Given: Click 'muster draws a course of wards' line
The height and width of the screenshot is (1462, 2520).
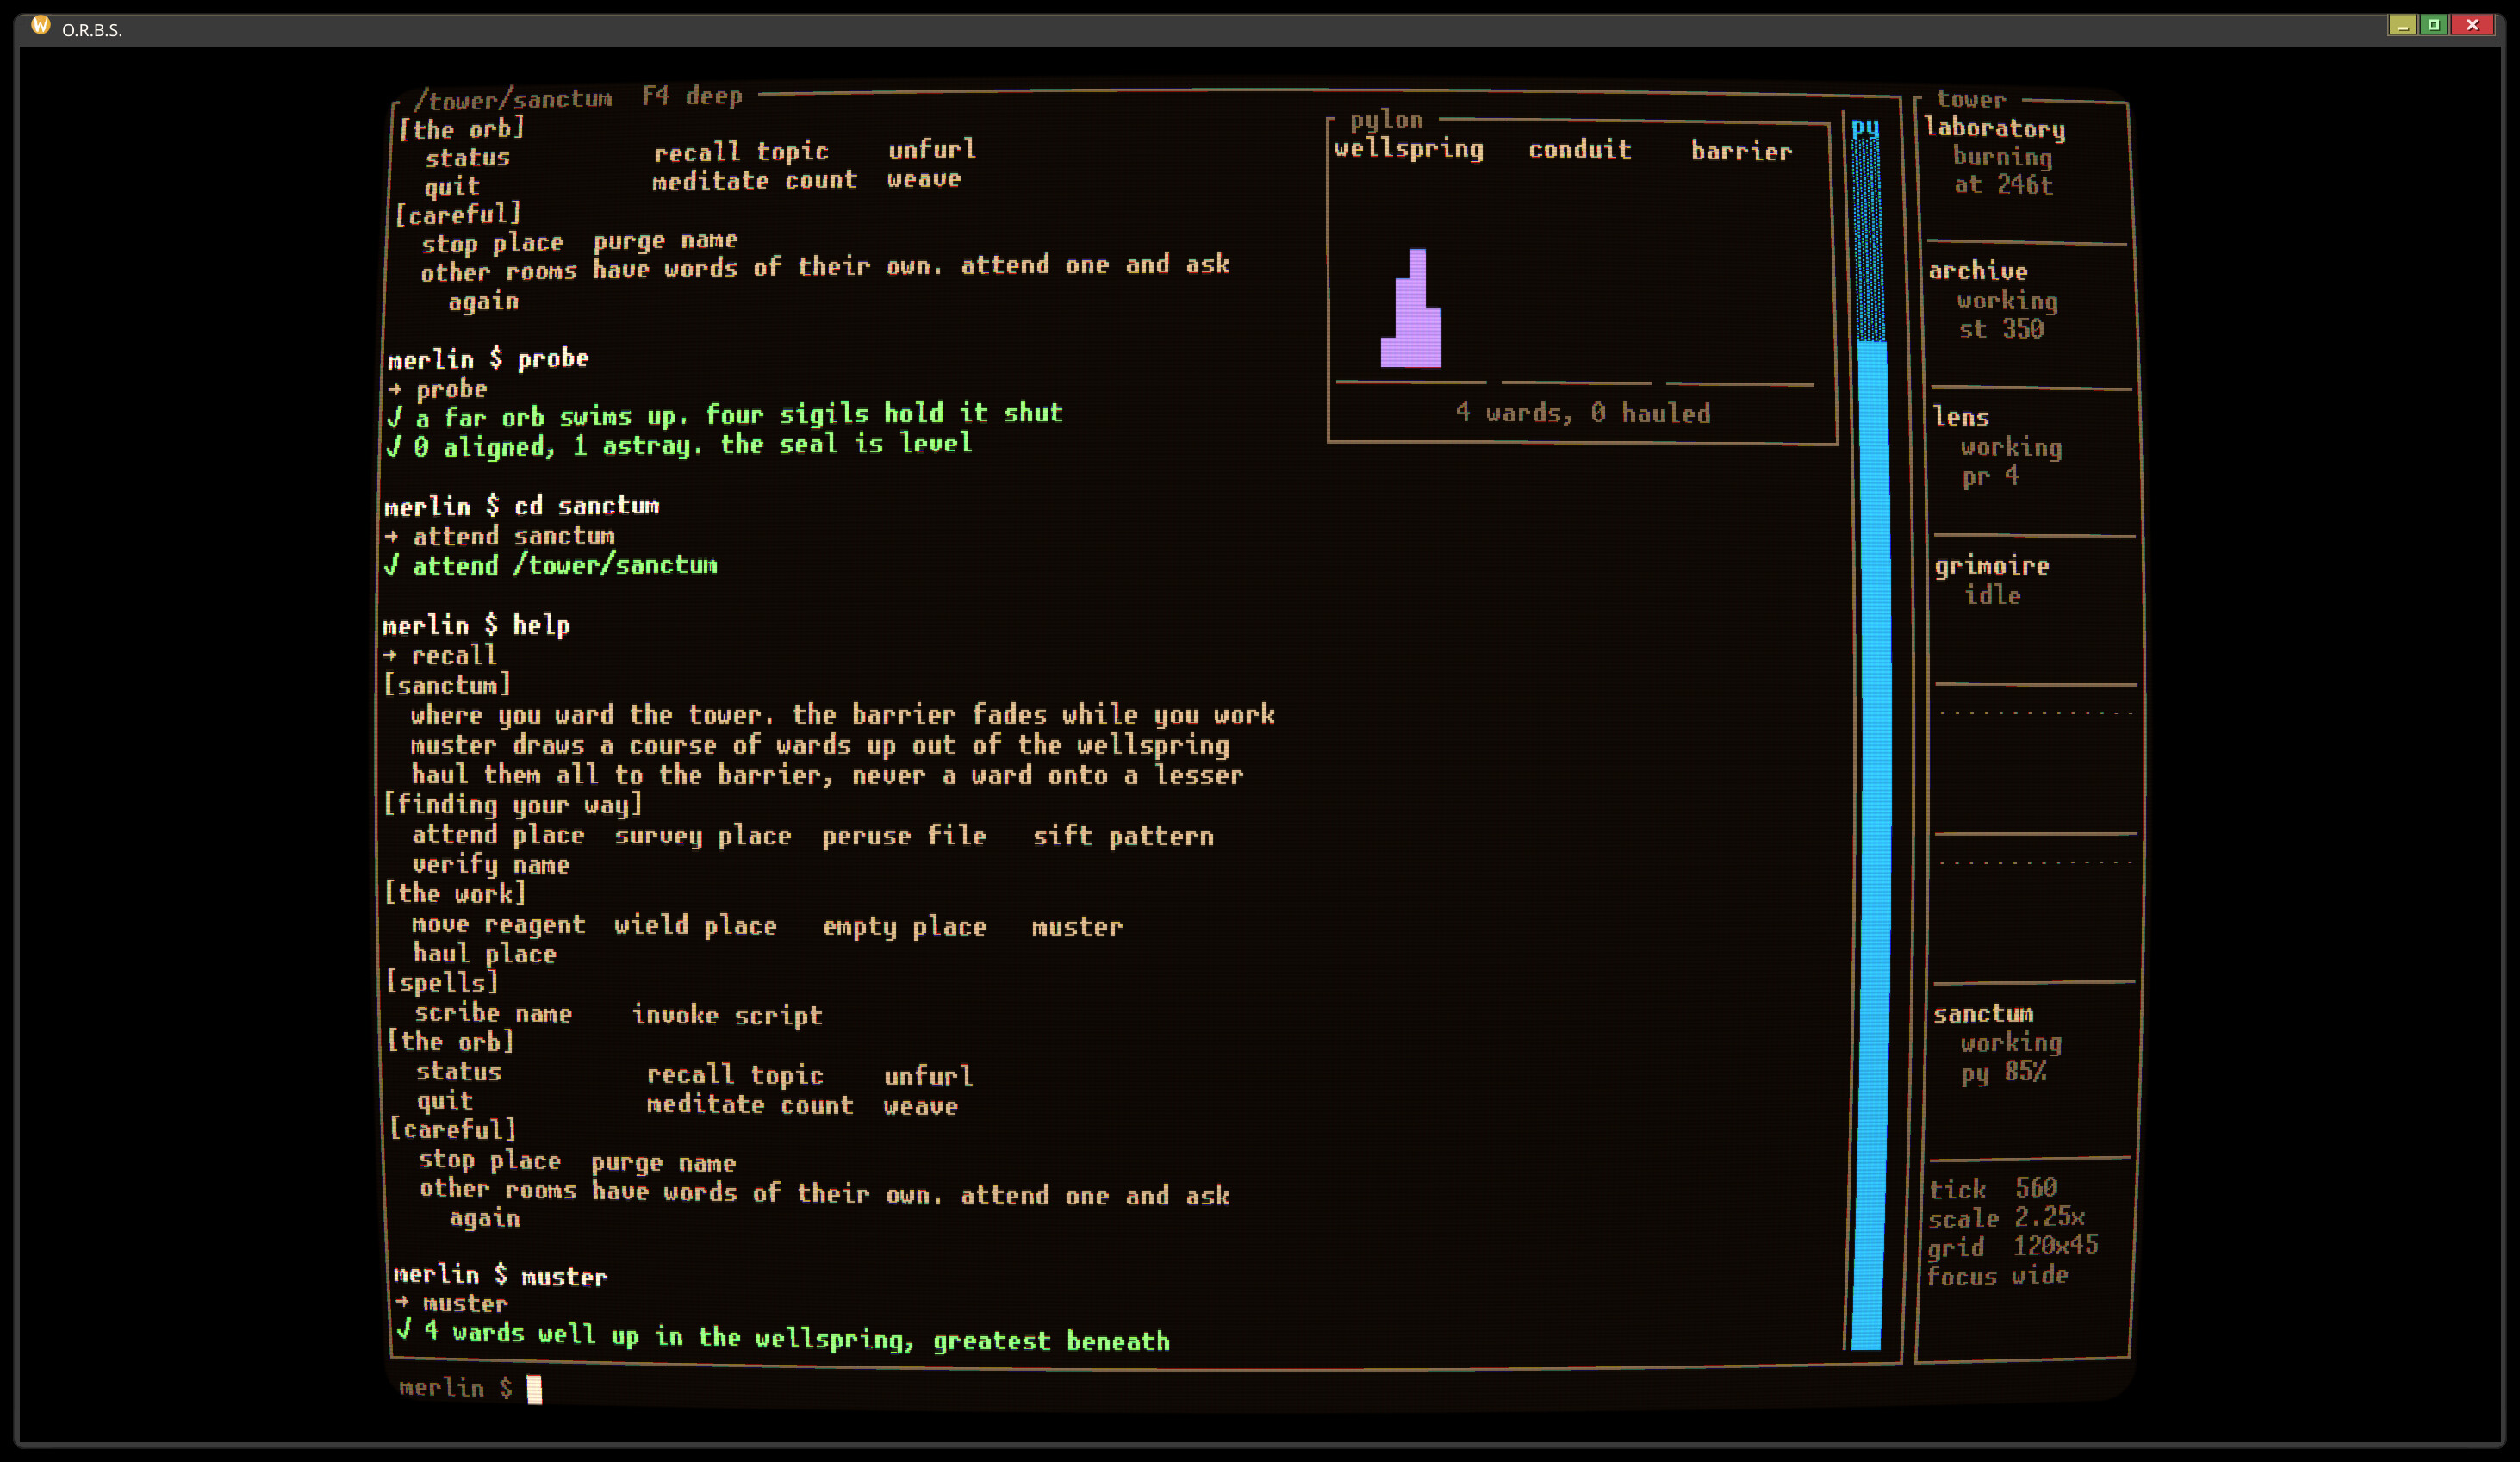Looking at the screenshot, I should pyautogui.click(x=820, y=746).
